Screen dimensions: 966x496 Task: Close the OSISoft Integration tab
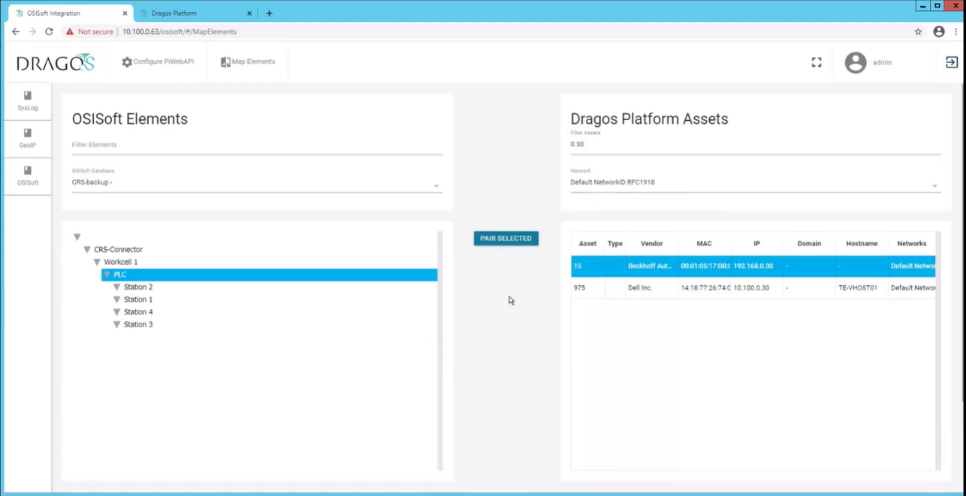[x=125, y=13]
